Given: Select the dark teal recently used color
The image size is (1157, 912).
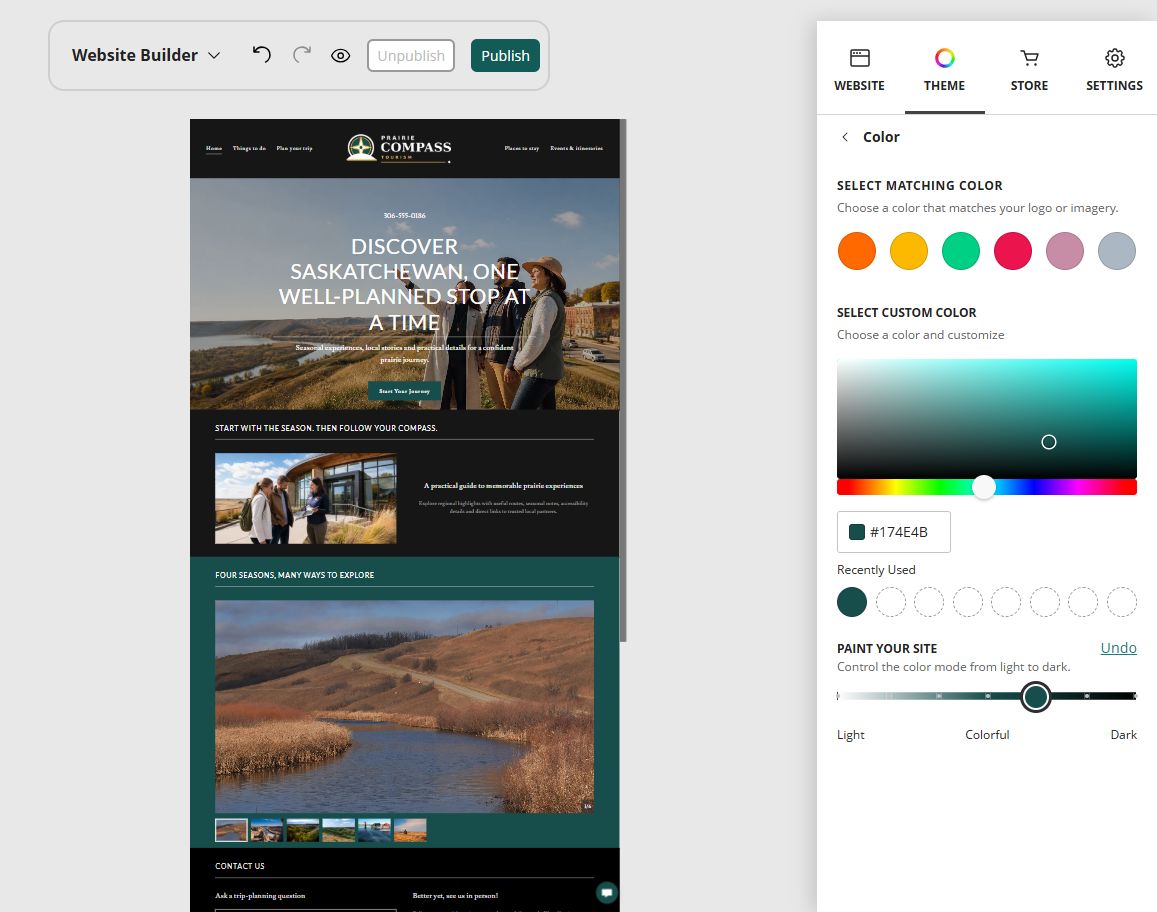Looking at the screenshot, I should coord(852,602).
